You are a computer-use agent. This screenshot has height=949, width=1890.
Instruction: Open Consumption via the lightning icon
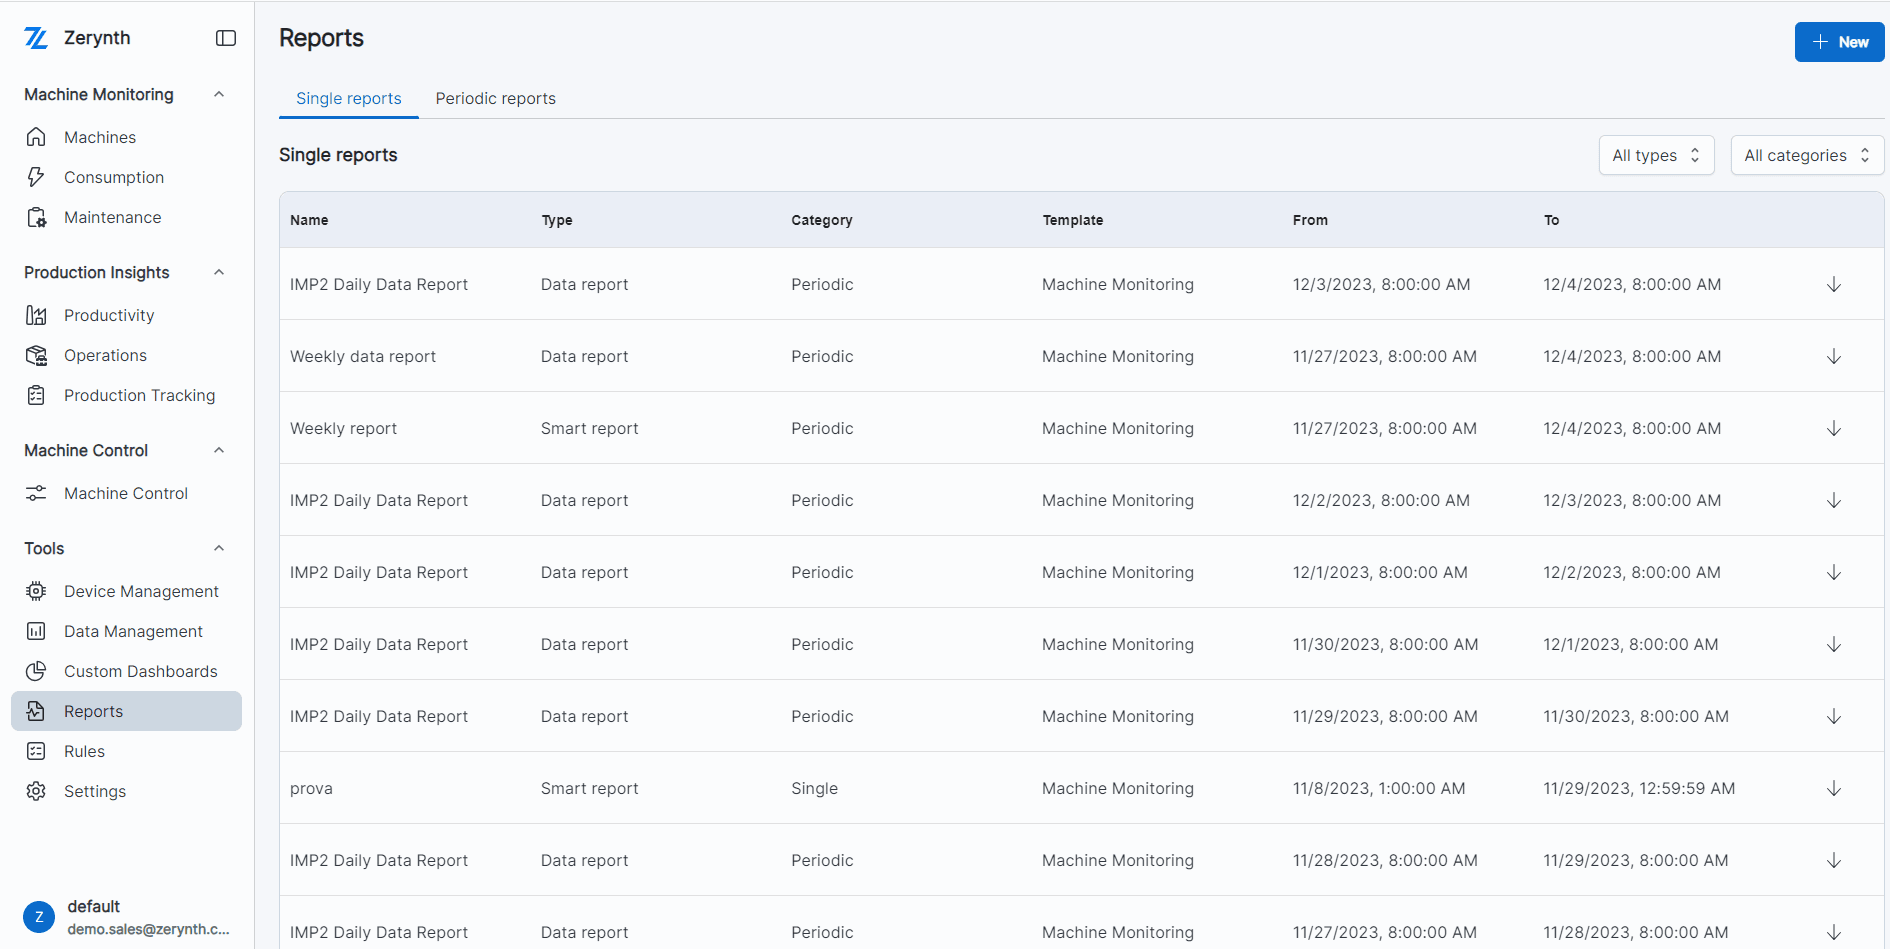point(36,177)
